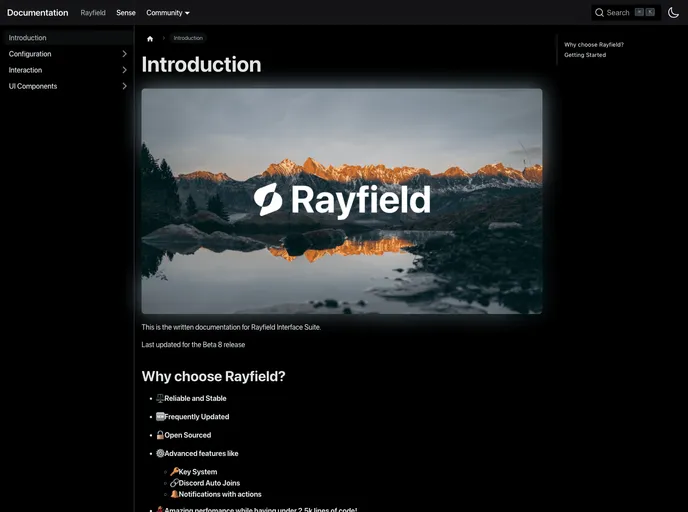The height and width of the screenshot is (512, 688).
Task: Jump to Getting Started section link
Action: (x=585, y=55)
